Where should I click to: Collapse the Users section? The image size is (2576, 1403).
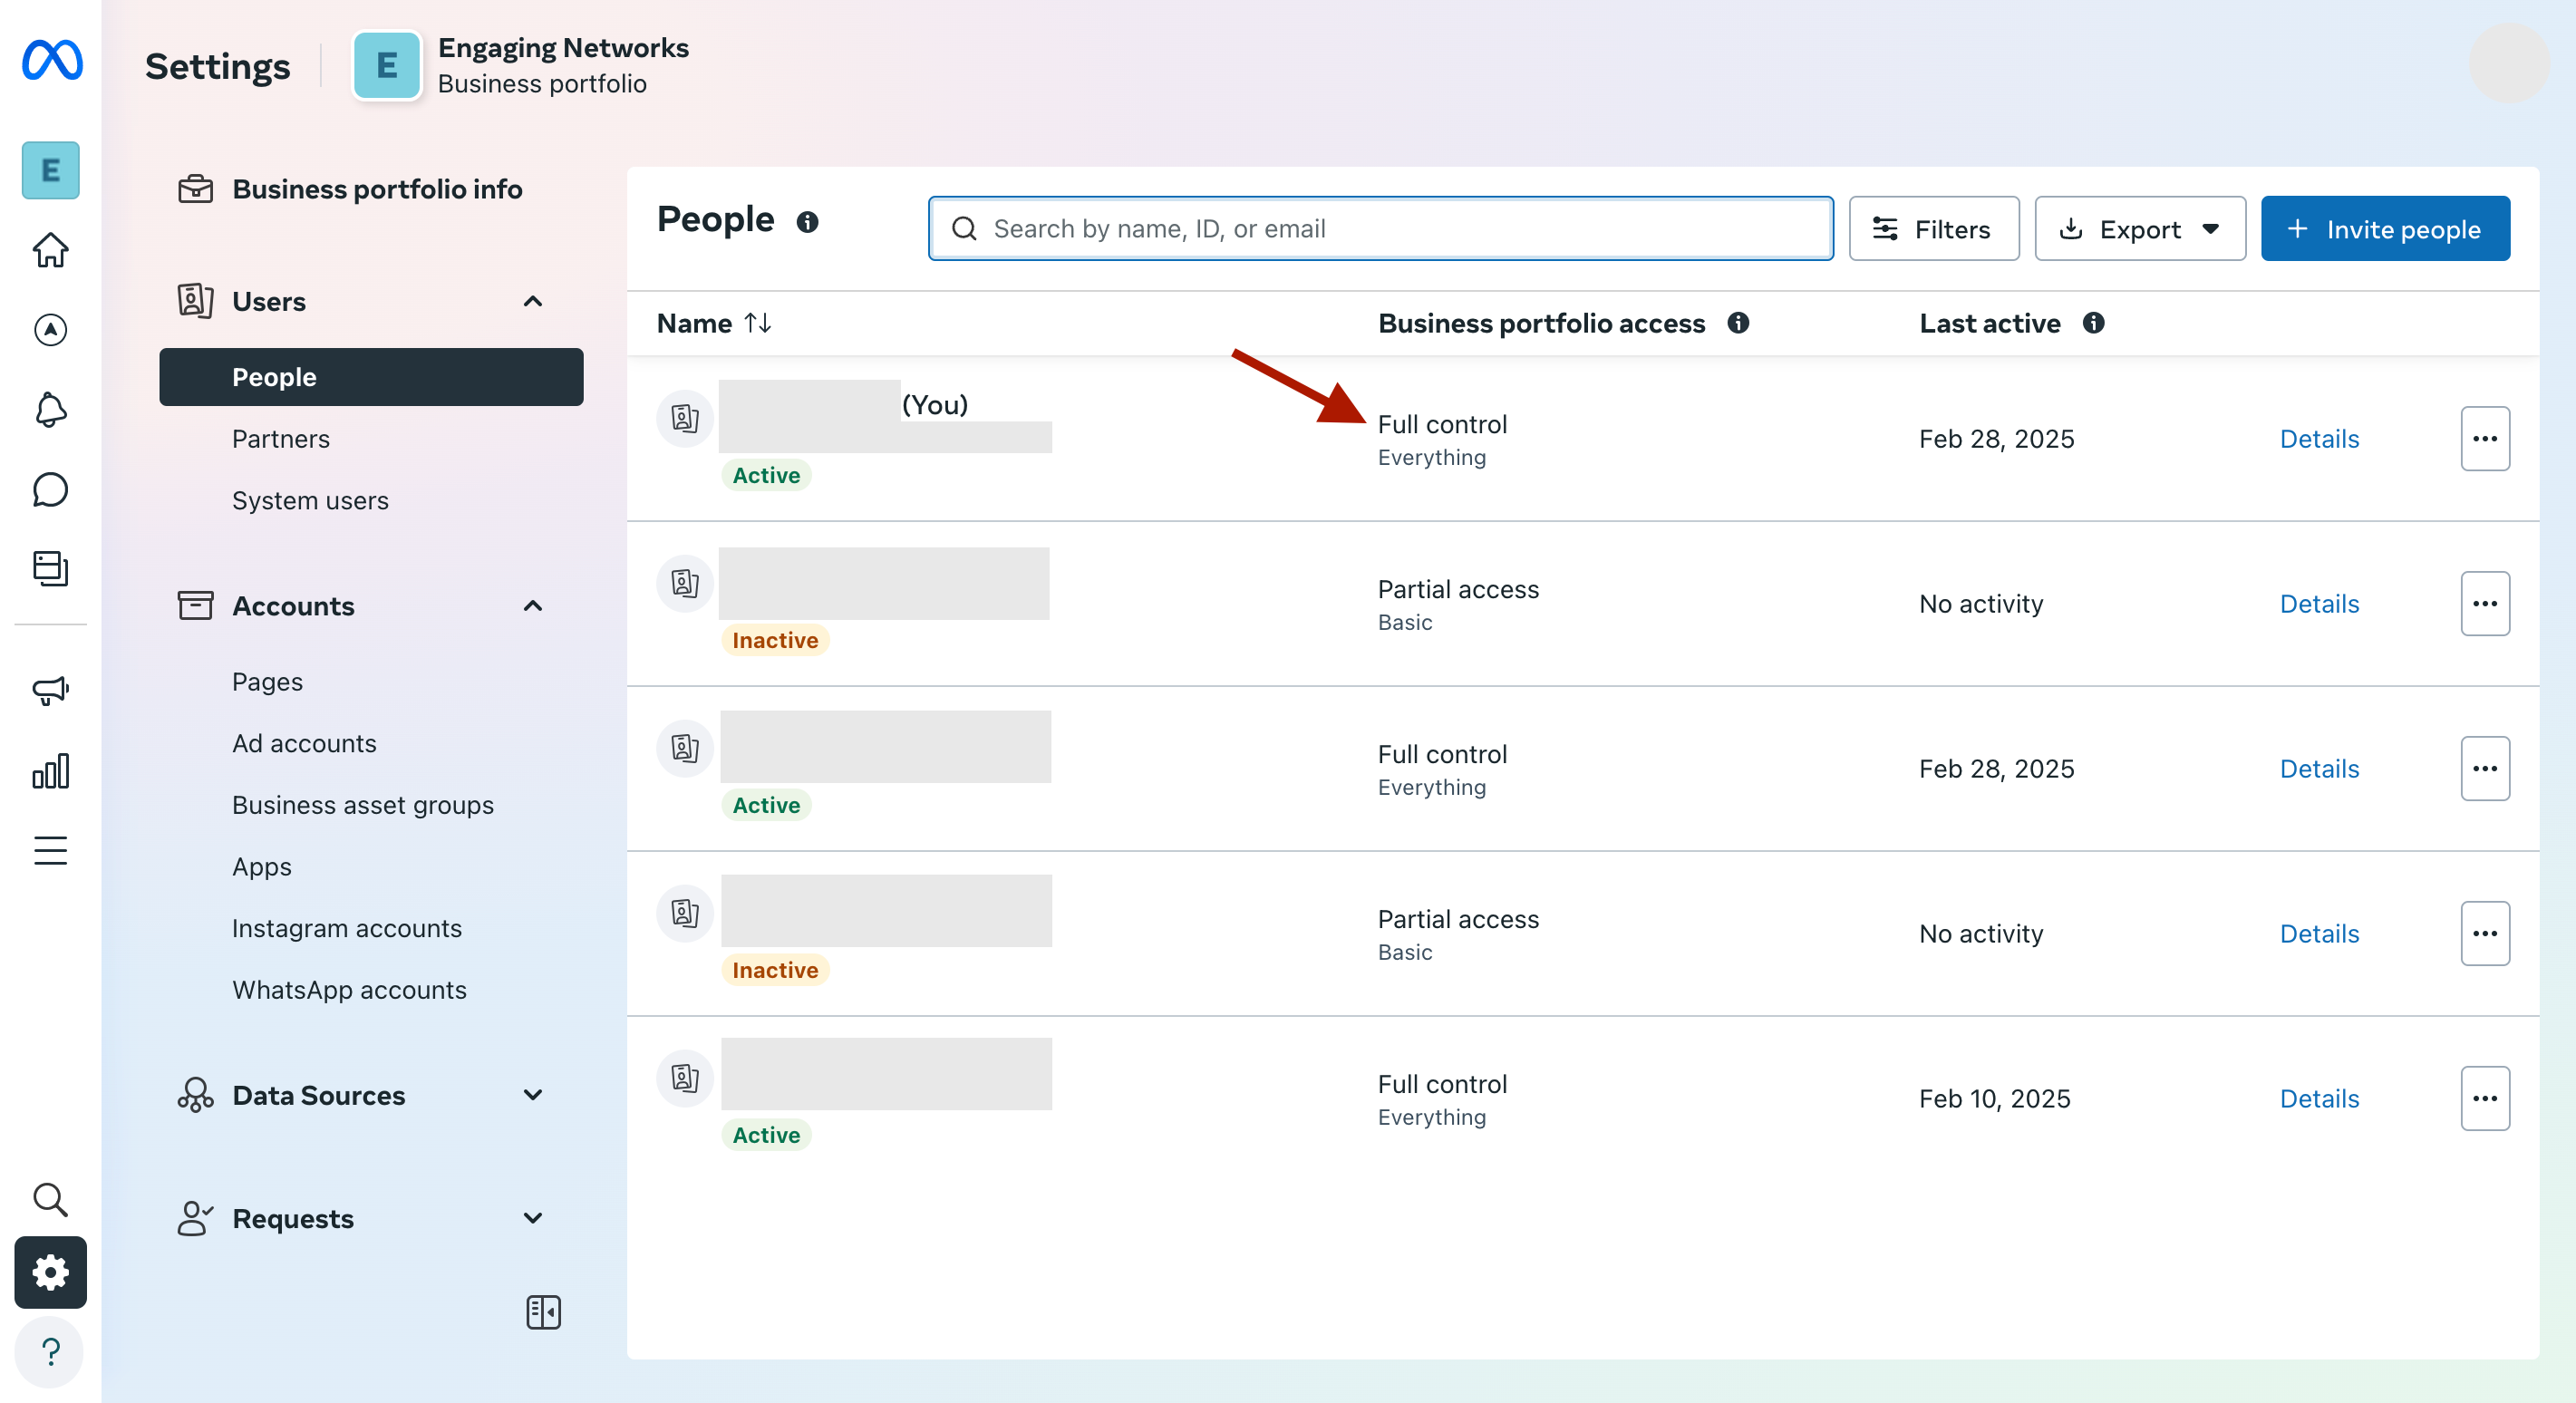tap(533, 301)
